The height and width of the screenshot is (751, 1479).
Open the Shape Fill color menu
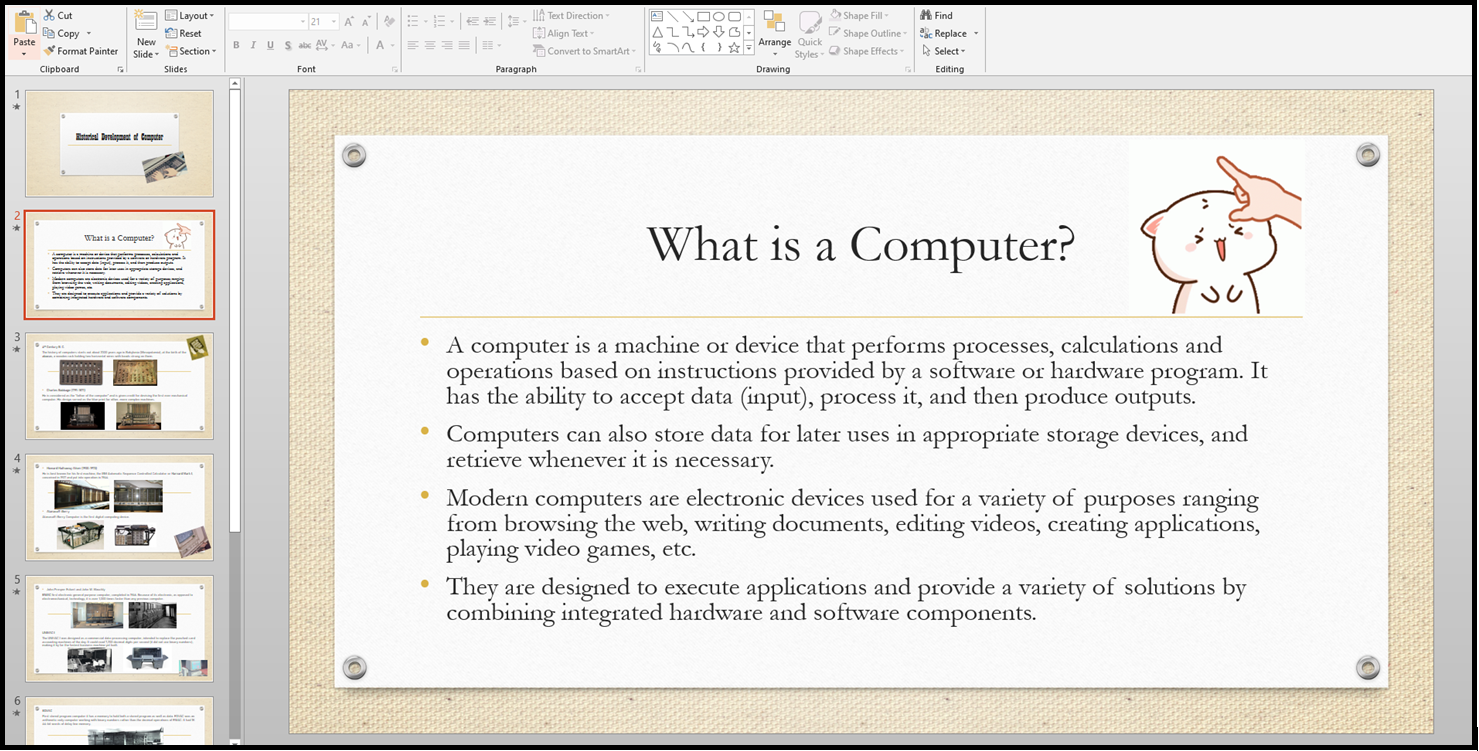click(x=859, y=15)
